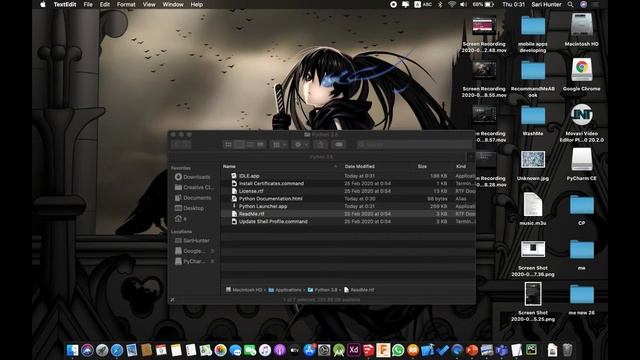The height and width of the screenshot is (360, 640).
Task: Click the Wi-Fi status icon
Action: (451, 4)
